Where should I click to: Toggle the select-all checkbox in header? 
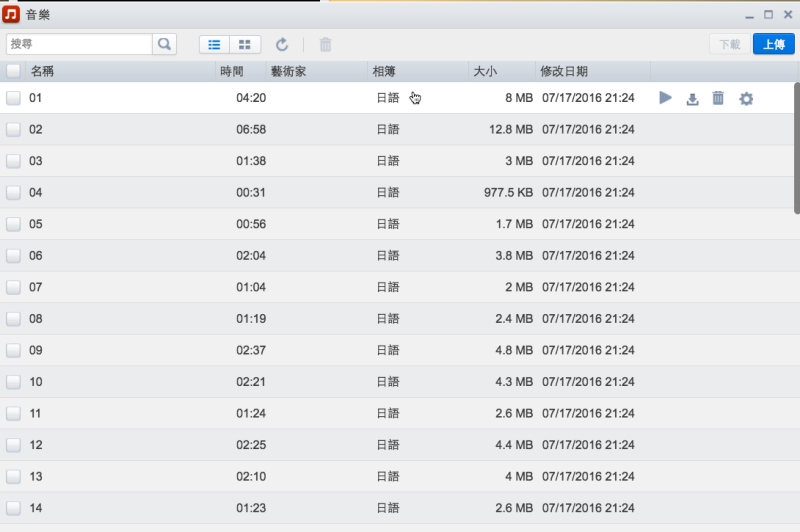tap(13, 71)
